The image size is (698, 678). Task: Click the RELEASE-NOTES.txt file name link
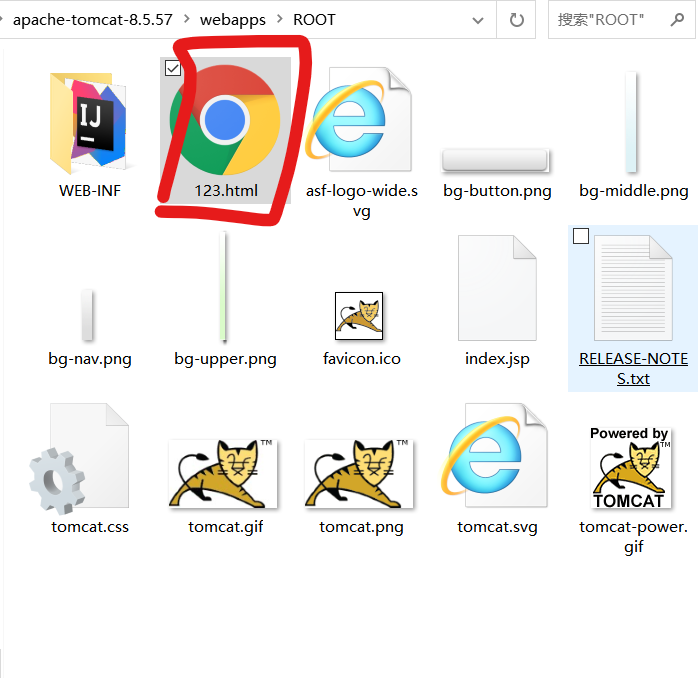click(x=633, y=369)
